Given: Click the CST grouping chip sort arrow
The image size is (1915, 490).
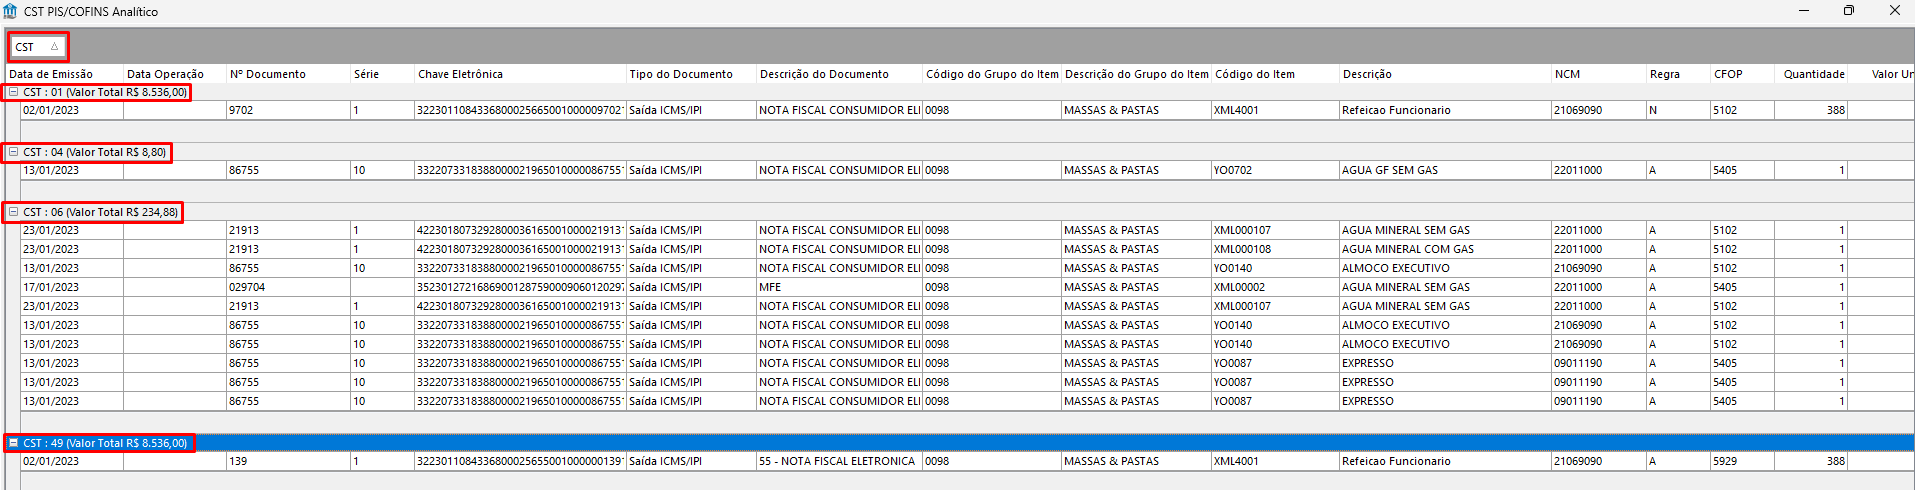Looking at the screenshot, I should (54, 47).
